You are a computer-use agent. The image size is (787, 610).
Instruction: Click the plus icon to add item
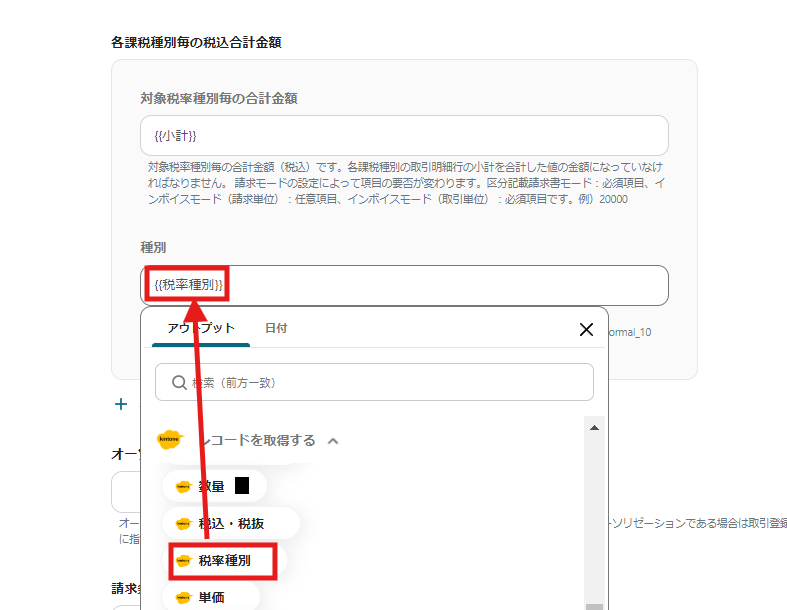coord(121,404)
